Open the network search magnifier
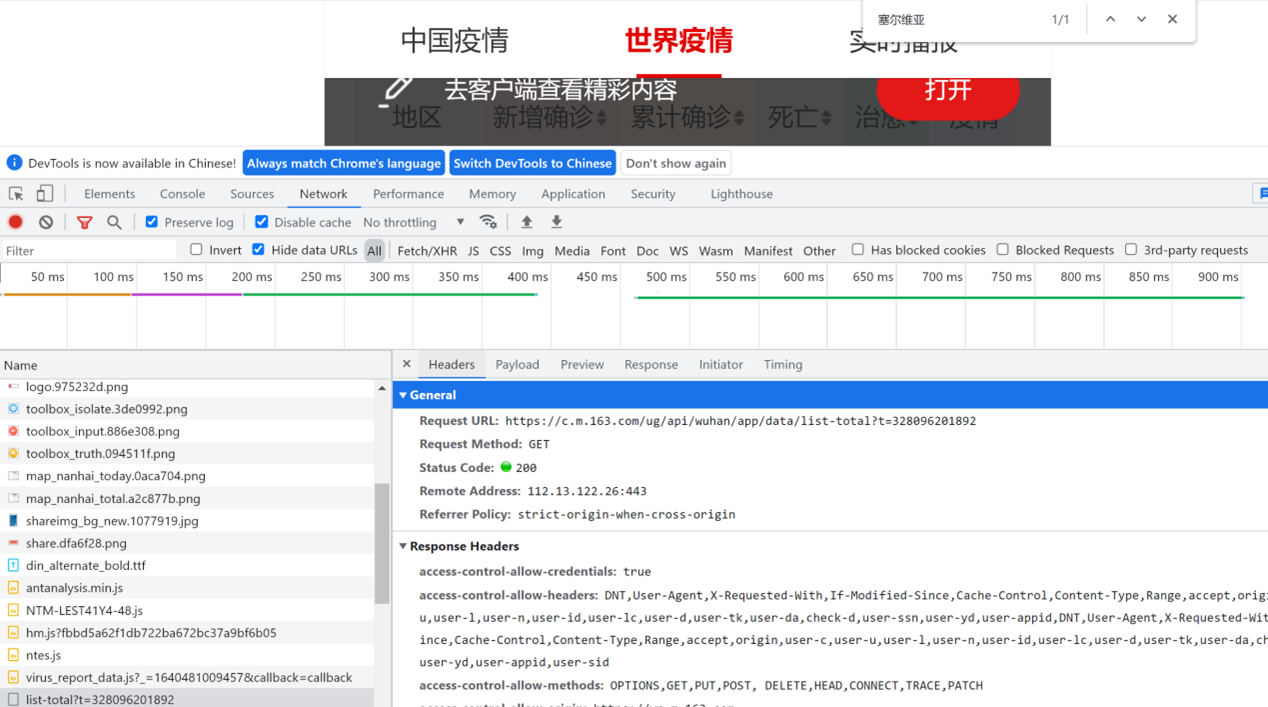Image resolution: width=1268 pixels, height=707 pixels. click(x=114, y=222)
